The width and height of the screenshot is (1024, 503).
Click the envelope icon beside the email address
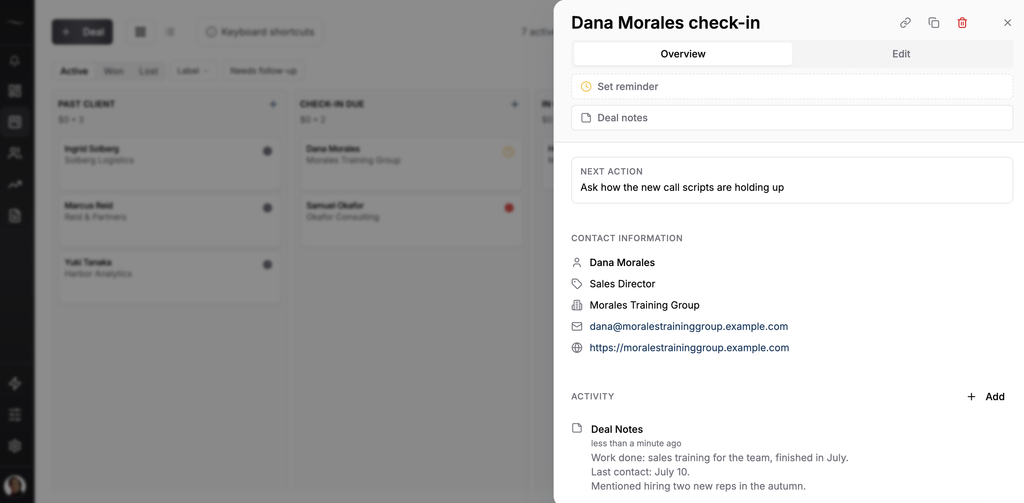tap(577, 327)
